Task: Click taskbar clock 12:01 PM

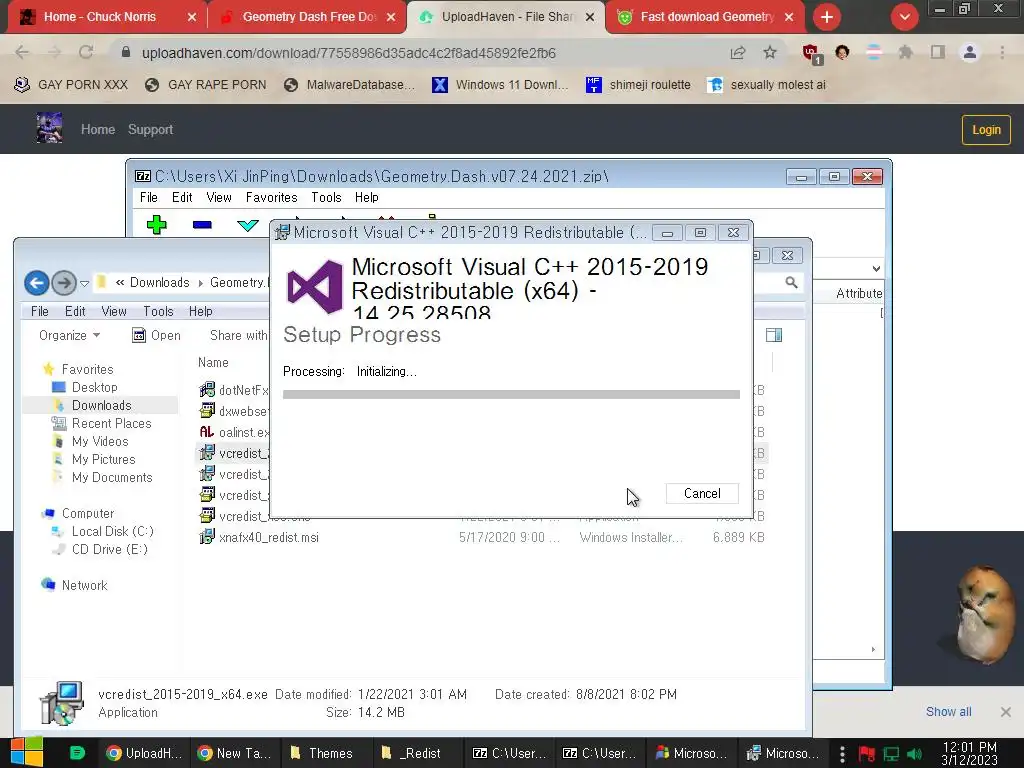Action: [x=970, y=753]
